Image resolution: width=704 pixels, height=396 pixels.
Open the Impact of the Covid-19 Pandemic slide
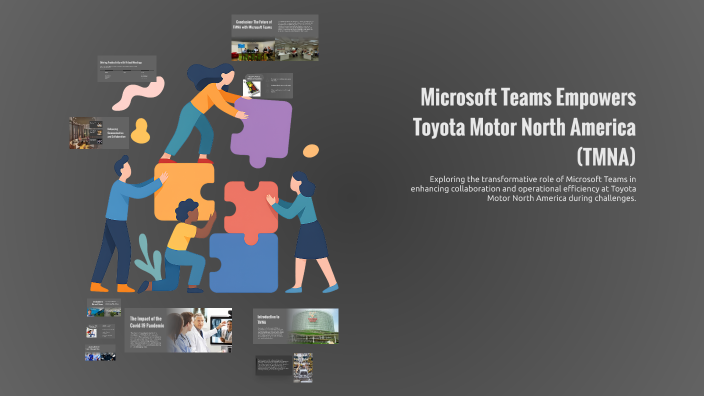(x=178, y=330)
